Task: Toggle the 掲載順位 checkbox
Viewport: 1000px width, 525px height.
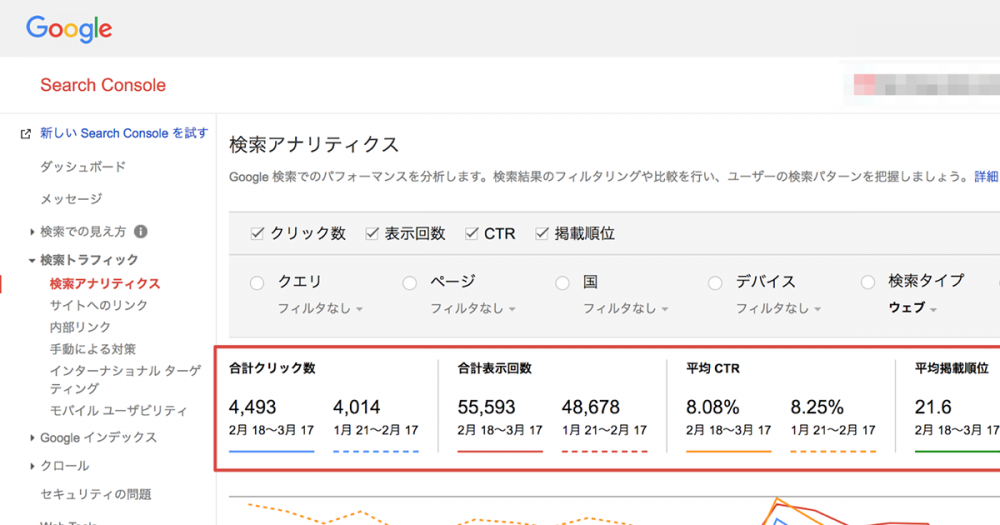Action: 541,233
